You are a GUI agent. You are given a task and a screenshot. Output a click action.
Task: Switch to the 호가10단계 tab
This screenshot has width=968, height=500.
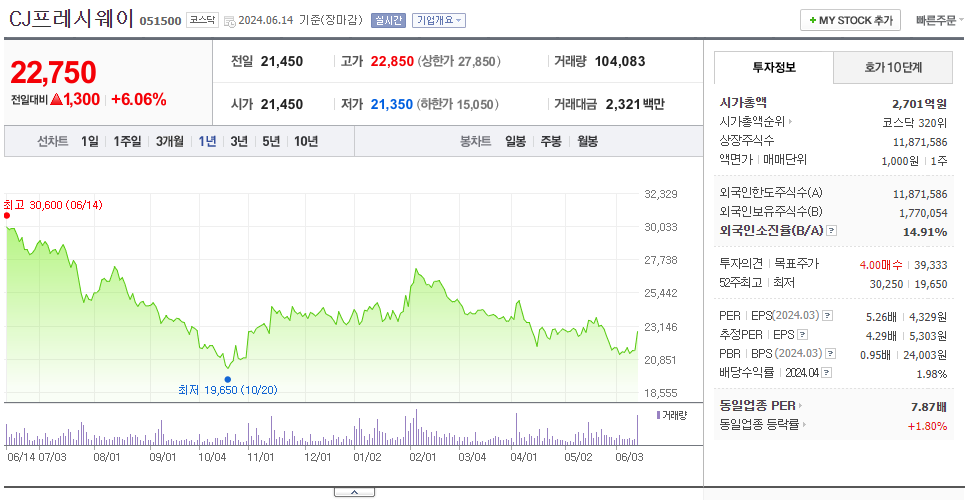[x=893, y=68]
